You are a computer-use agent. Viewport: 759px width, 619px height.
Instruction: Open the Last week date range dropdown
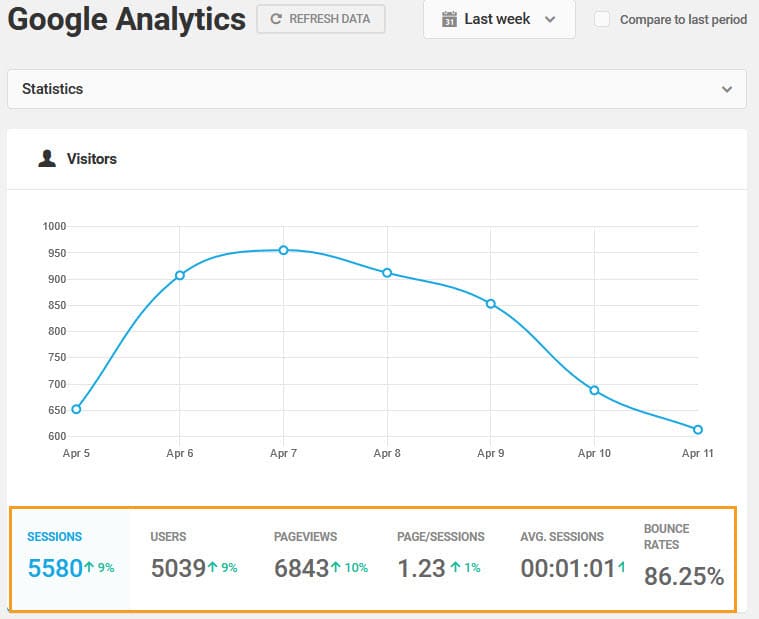(x=499, y=19)
